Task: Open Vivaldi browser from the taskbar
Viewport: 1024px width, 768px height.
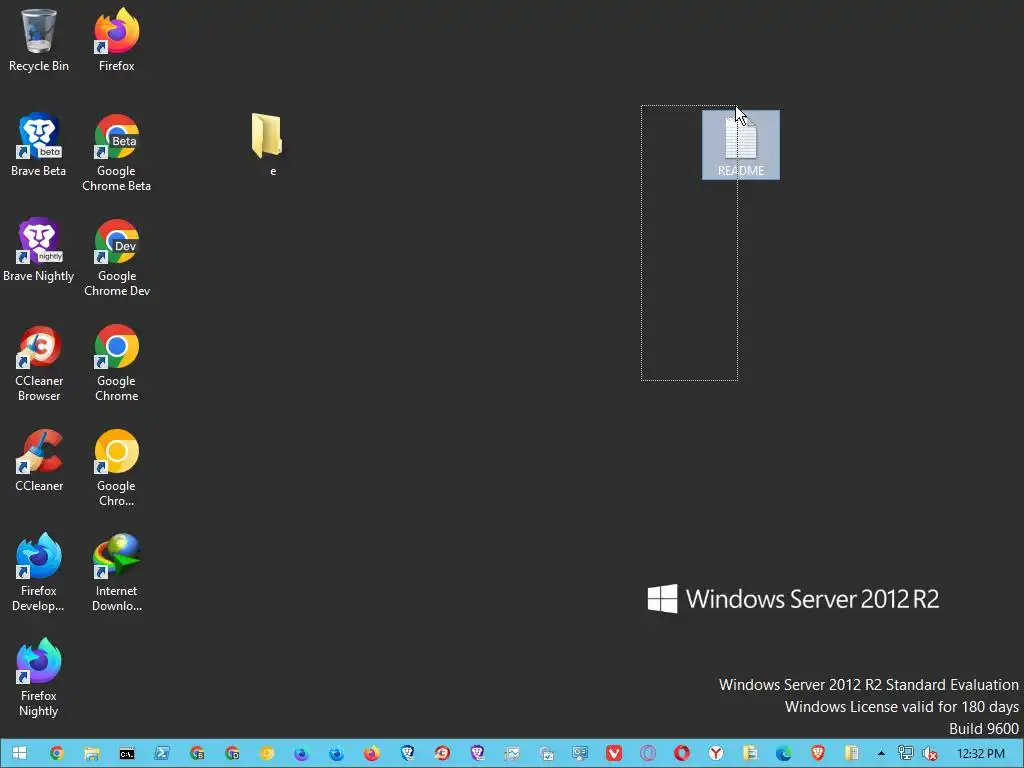Action: 614,753
